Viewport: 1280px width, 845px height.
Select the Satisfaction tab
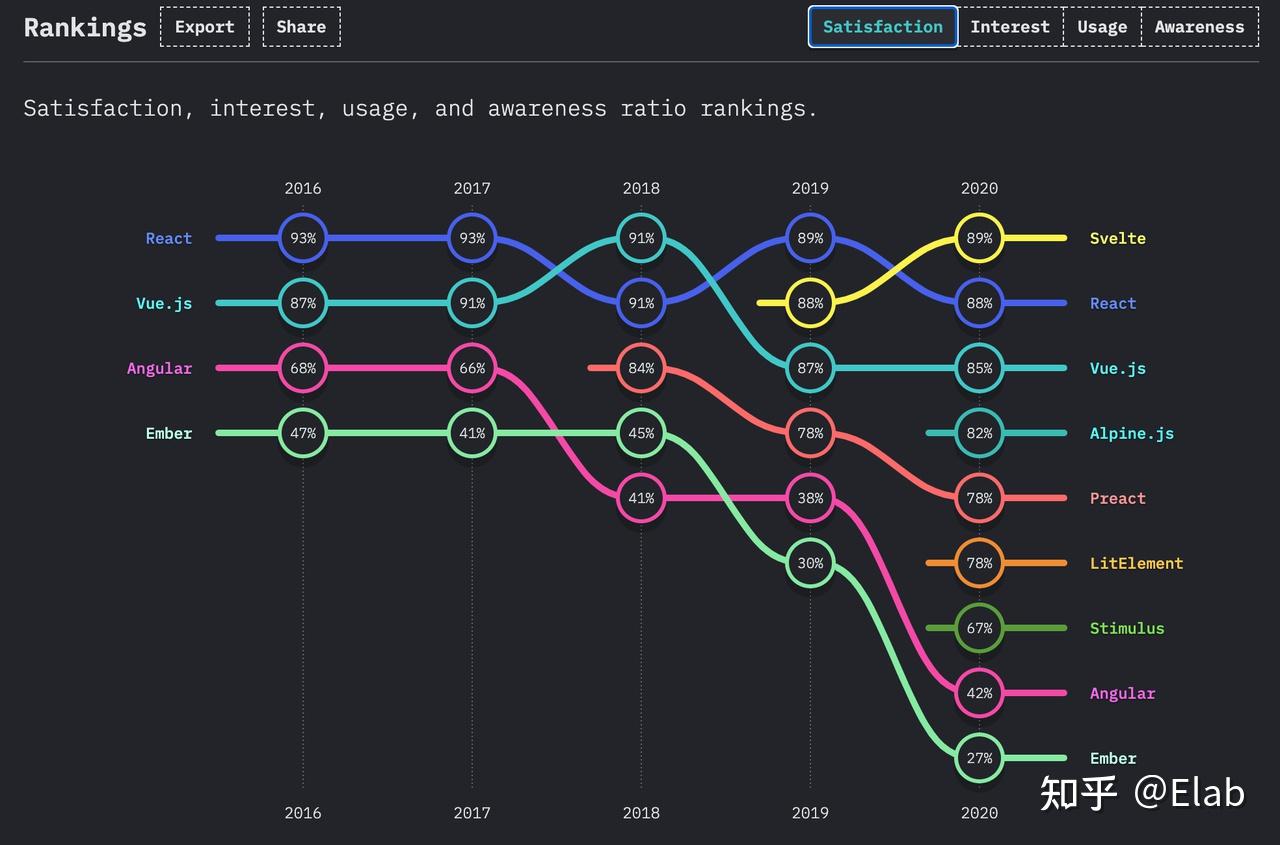(882, 27)
